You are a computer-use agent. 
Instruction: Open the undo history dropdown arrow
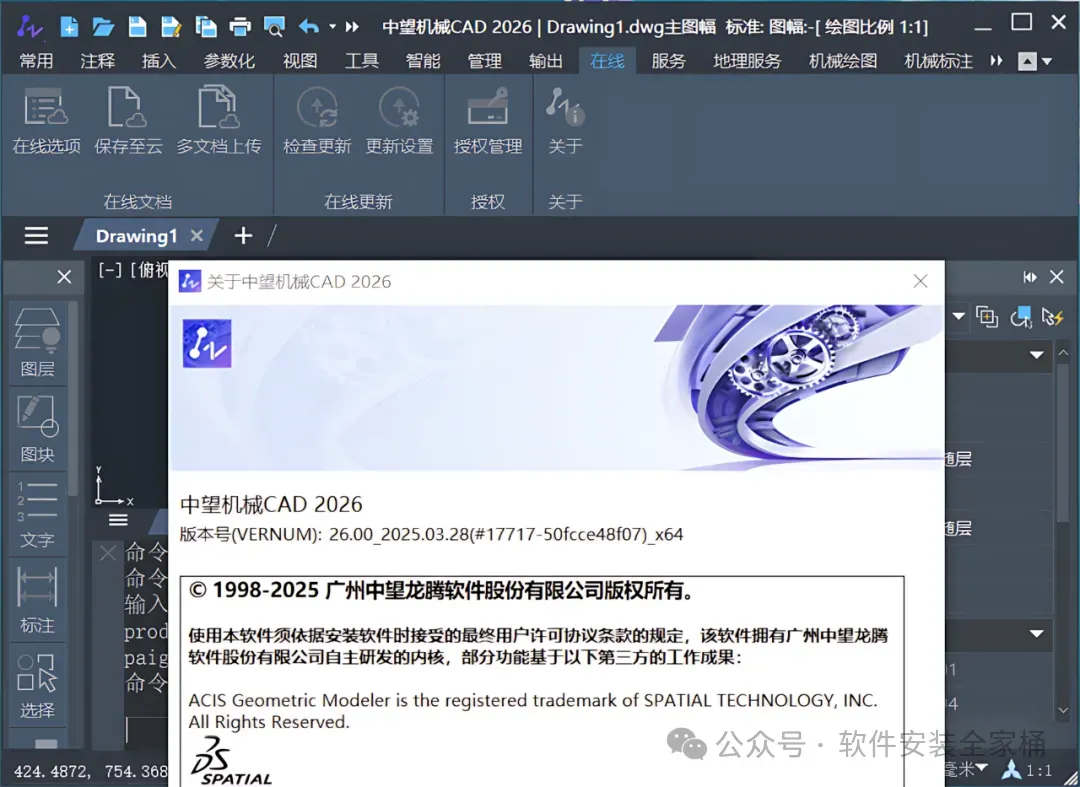tap(332, 27)
